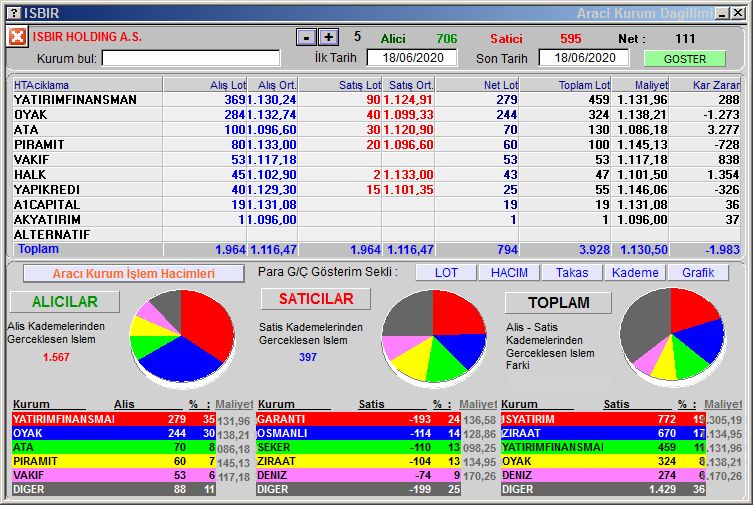The image size is (753, 505).
Task: Sort by Toplam Lot column header
Action: click(x=565, y=85)
